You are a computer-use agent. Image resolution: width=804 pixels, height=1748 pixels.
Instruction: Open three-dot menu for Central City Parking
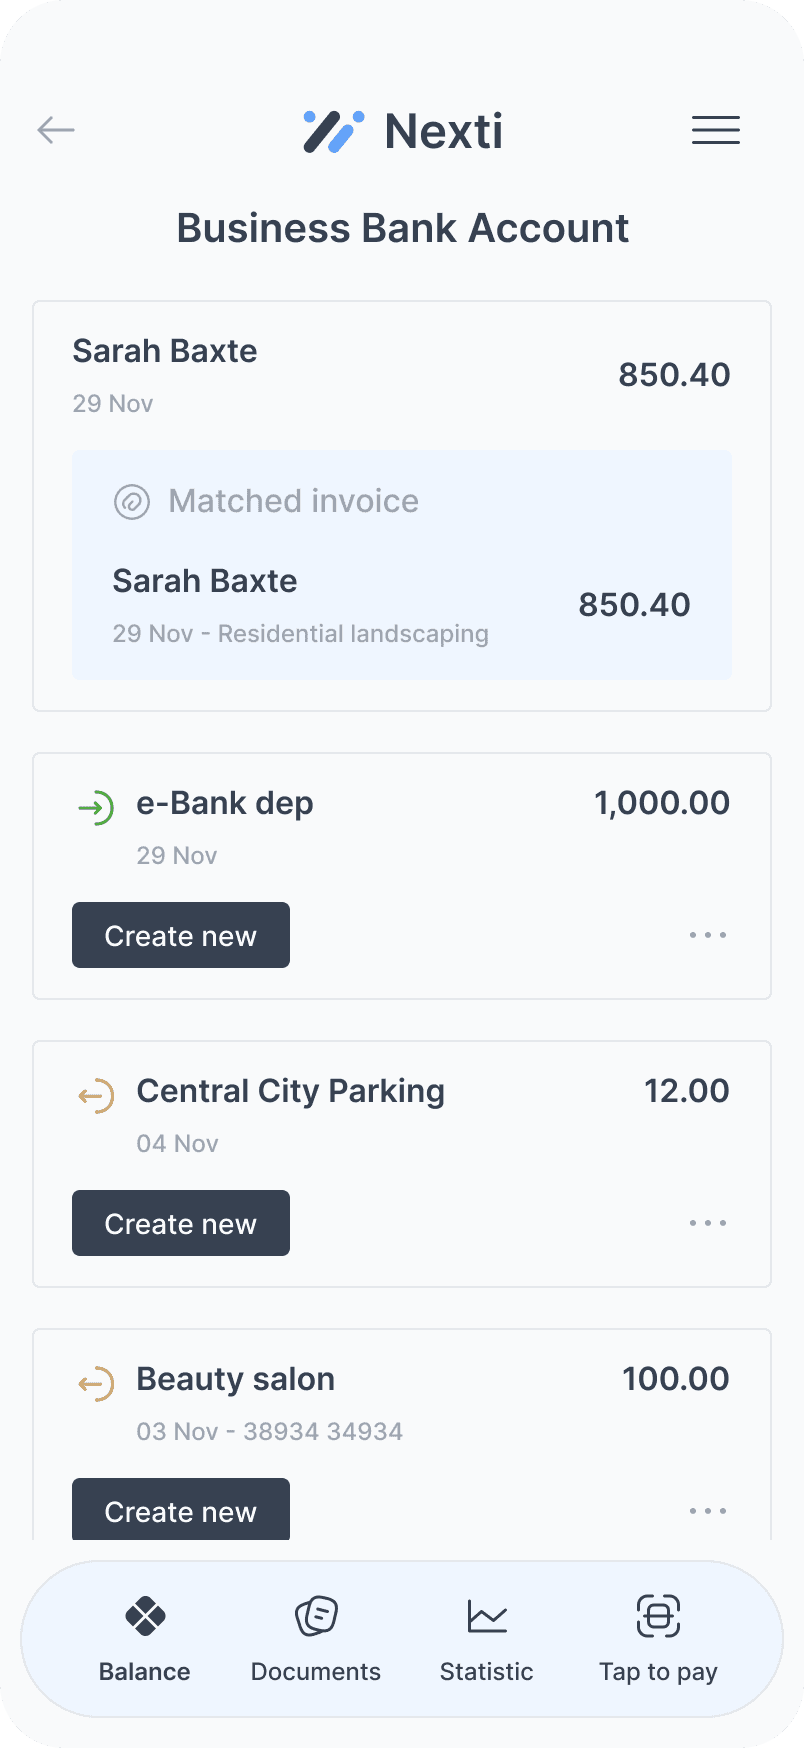pos(707,1223)
